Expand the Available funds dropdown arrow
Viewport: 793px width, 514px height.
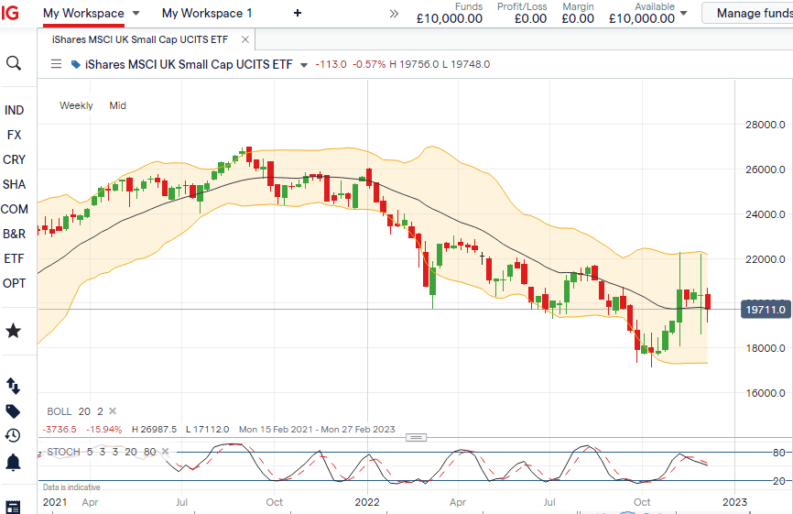pos(684,13)
